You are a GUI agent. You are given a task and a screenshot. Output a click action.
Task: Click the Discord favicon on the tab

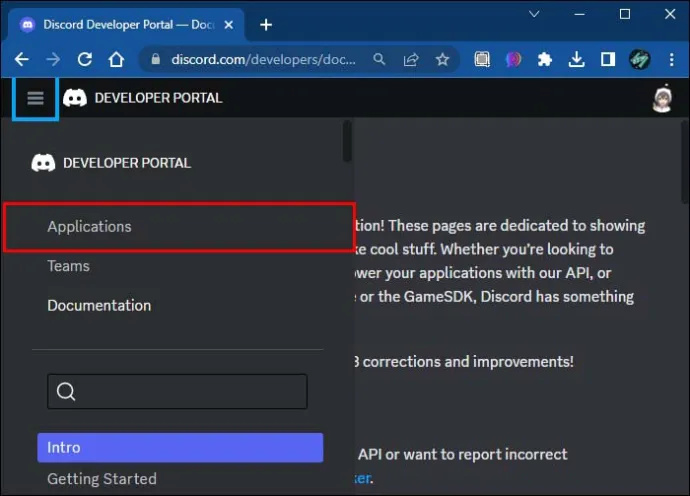(27, 25)
